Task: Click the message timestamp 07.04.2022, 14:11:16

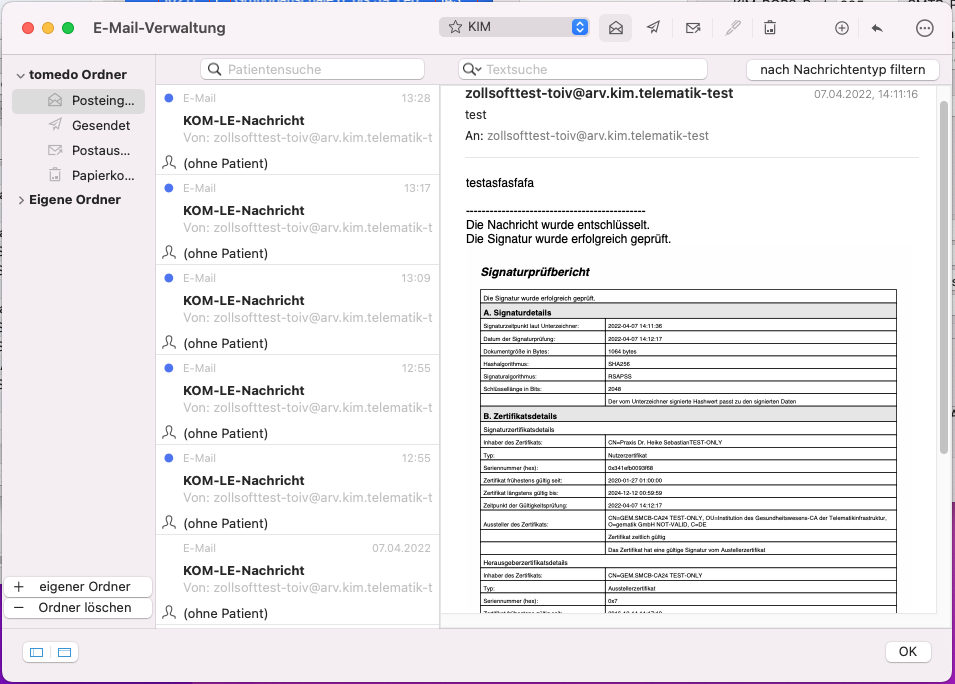Action: pyautogui.click(x=865, y=94)
